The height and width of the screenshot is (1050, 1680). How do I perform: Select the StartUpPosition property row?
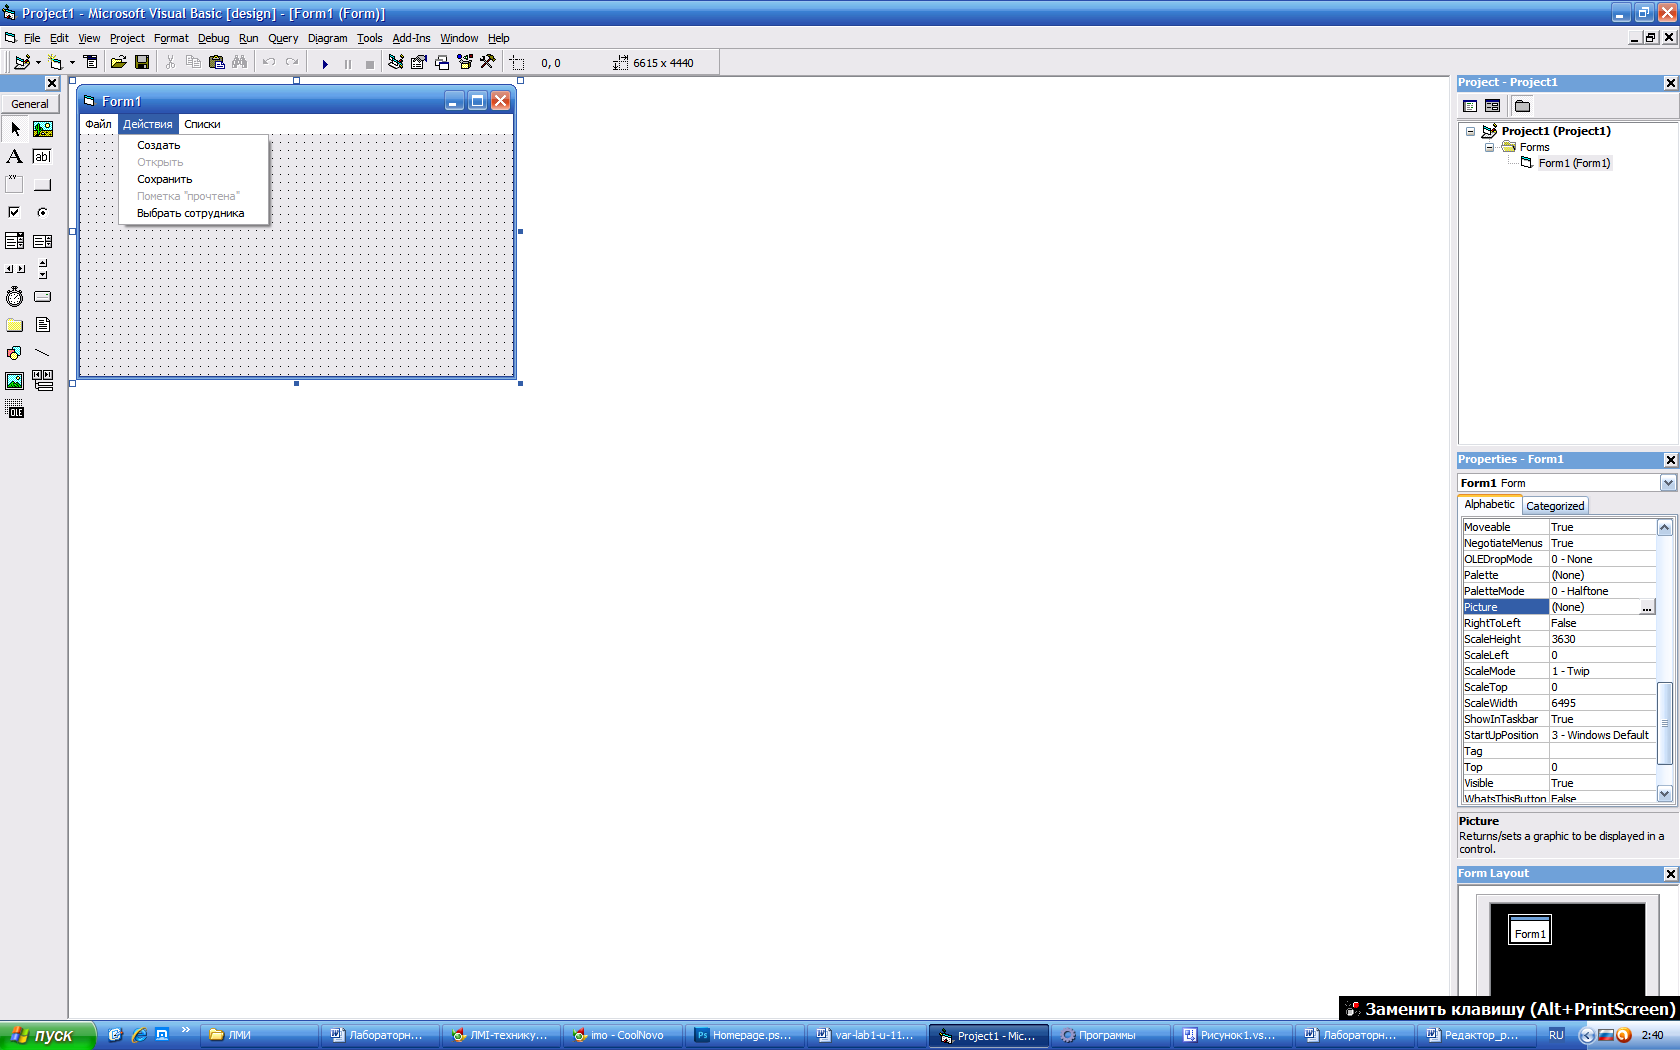coord(1558,735)
